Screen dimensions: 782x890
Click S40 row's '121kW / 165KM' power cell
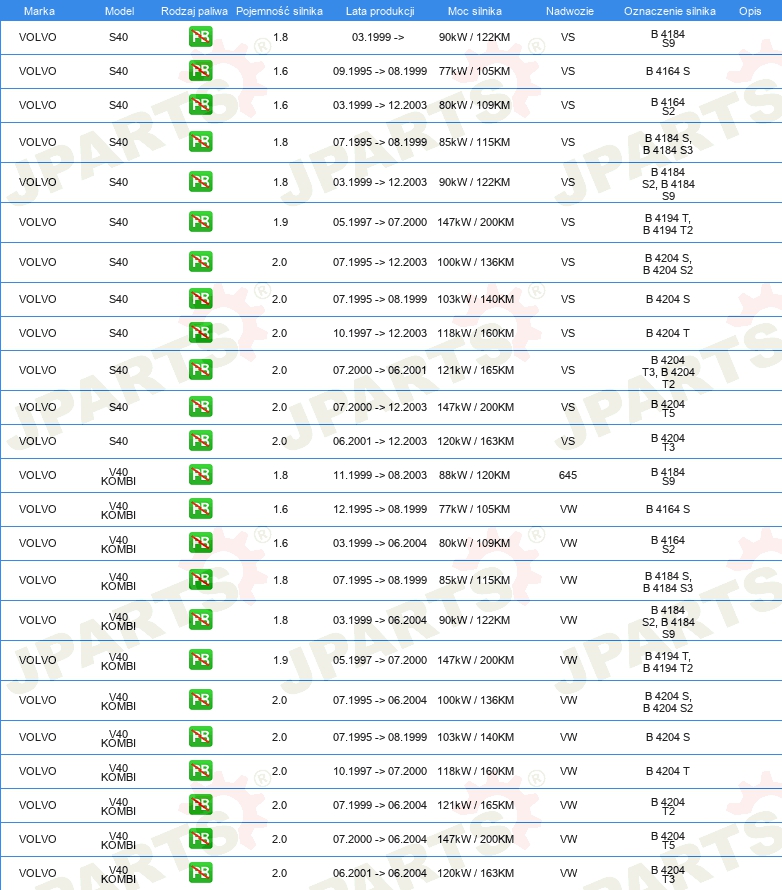pos(476,370)
